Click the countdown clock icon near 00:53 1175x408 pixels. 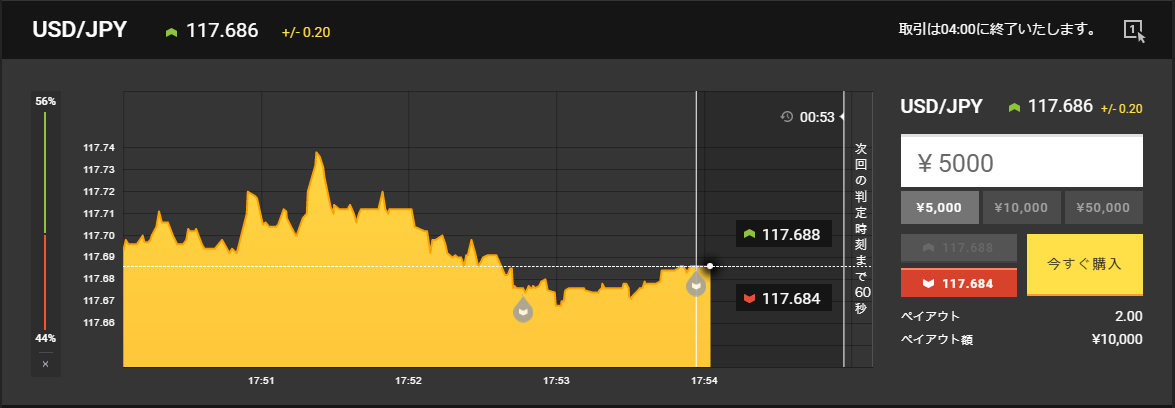click(787, 116)
